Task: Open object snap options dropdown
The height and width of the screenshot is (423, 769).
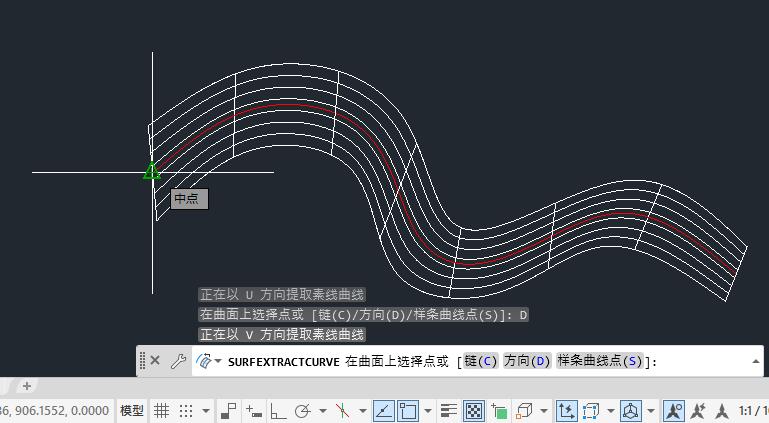Action: [x=428, y=410]
